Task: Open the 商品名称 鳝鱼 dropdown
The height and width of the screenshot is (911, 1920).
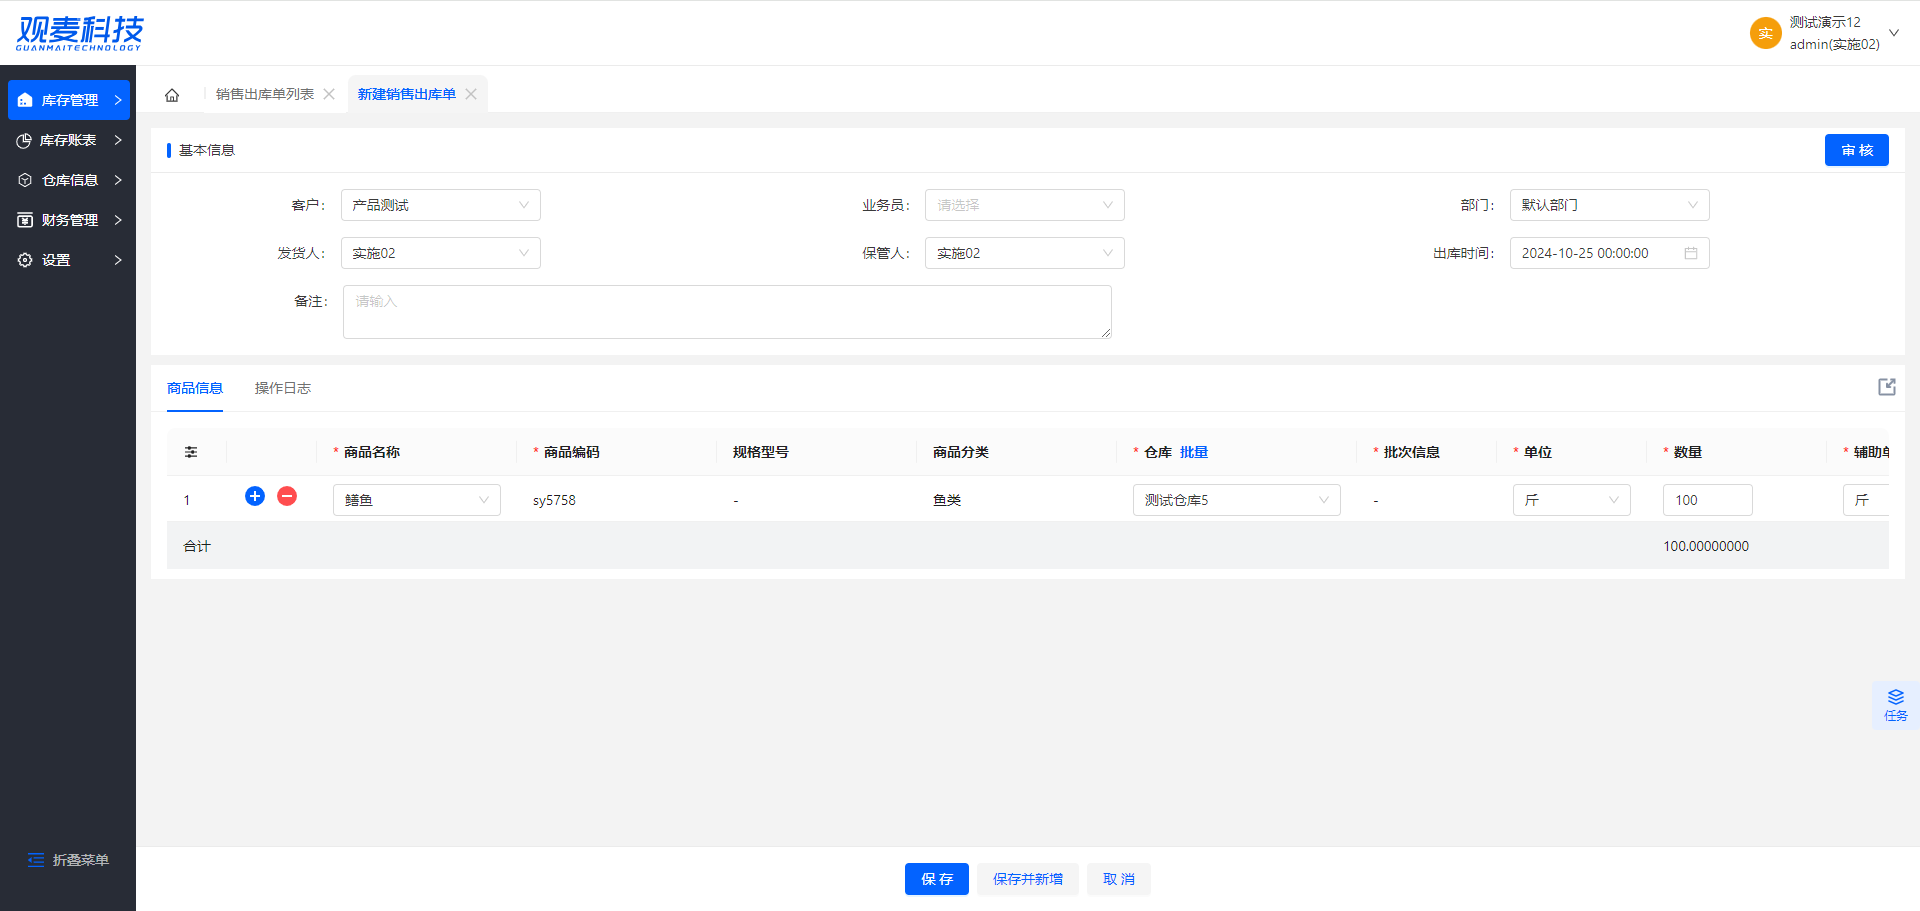Action: click(417, 500)
